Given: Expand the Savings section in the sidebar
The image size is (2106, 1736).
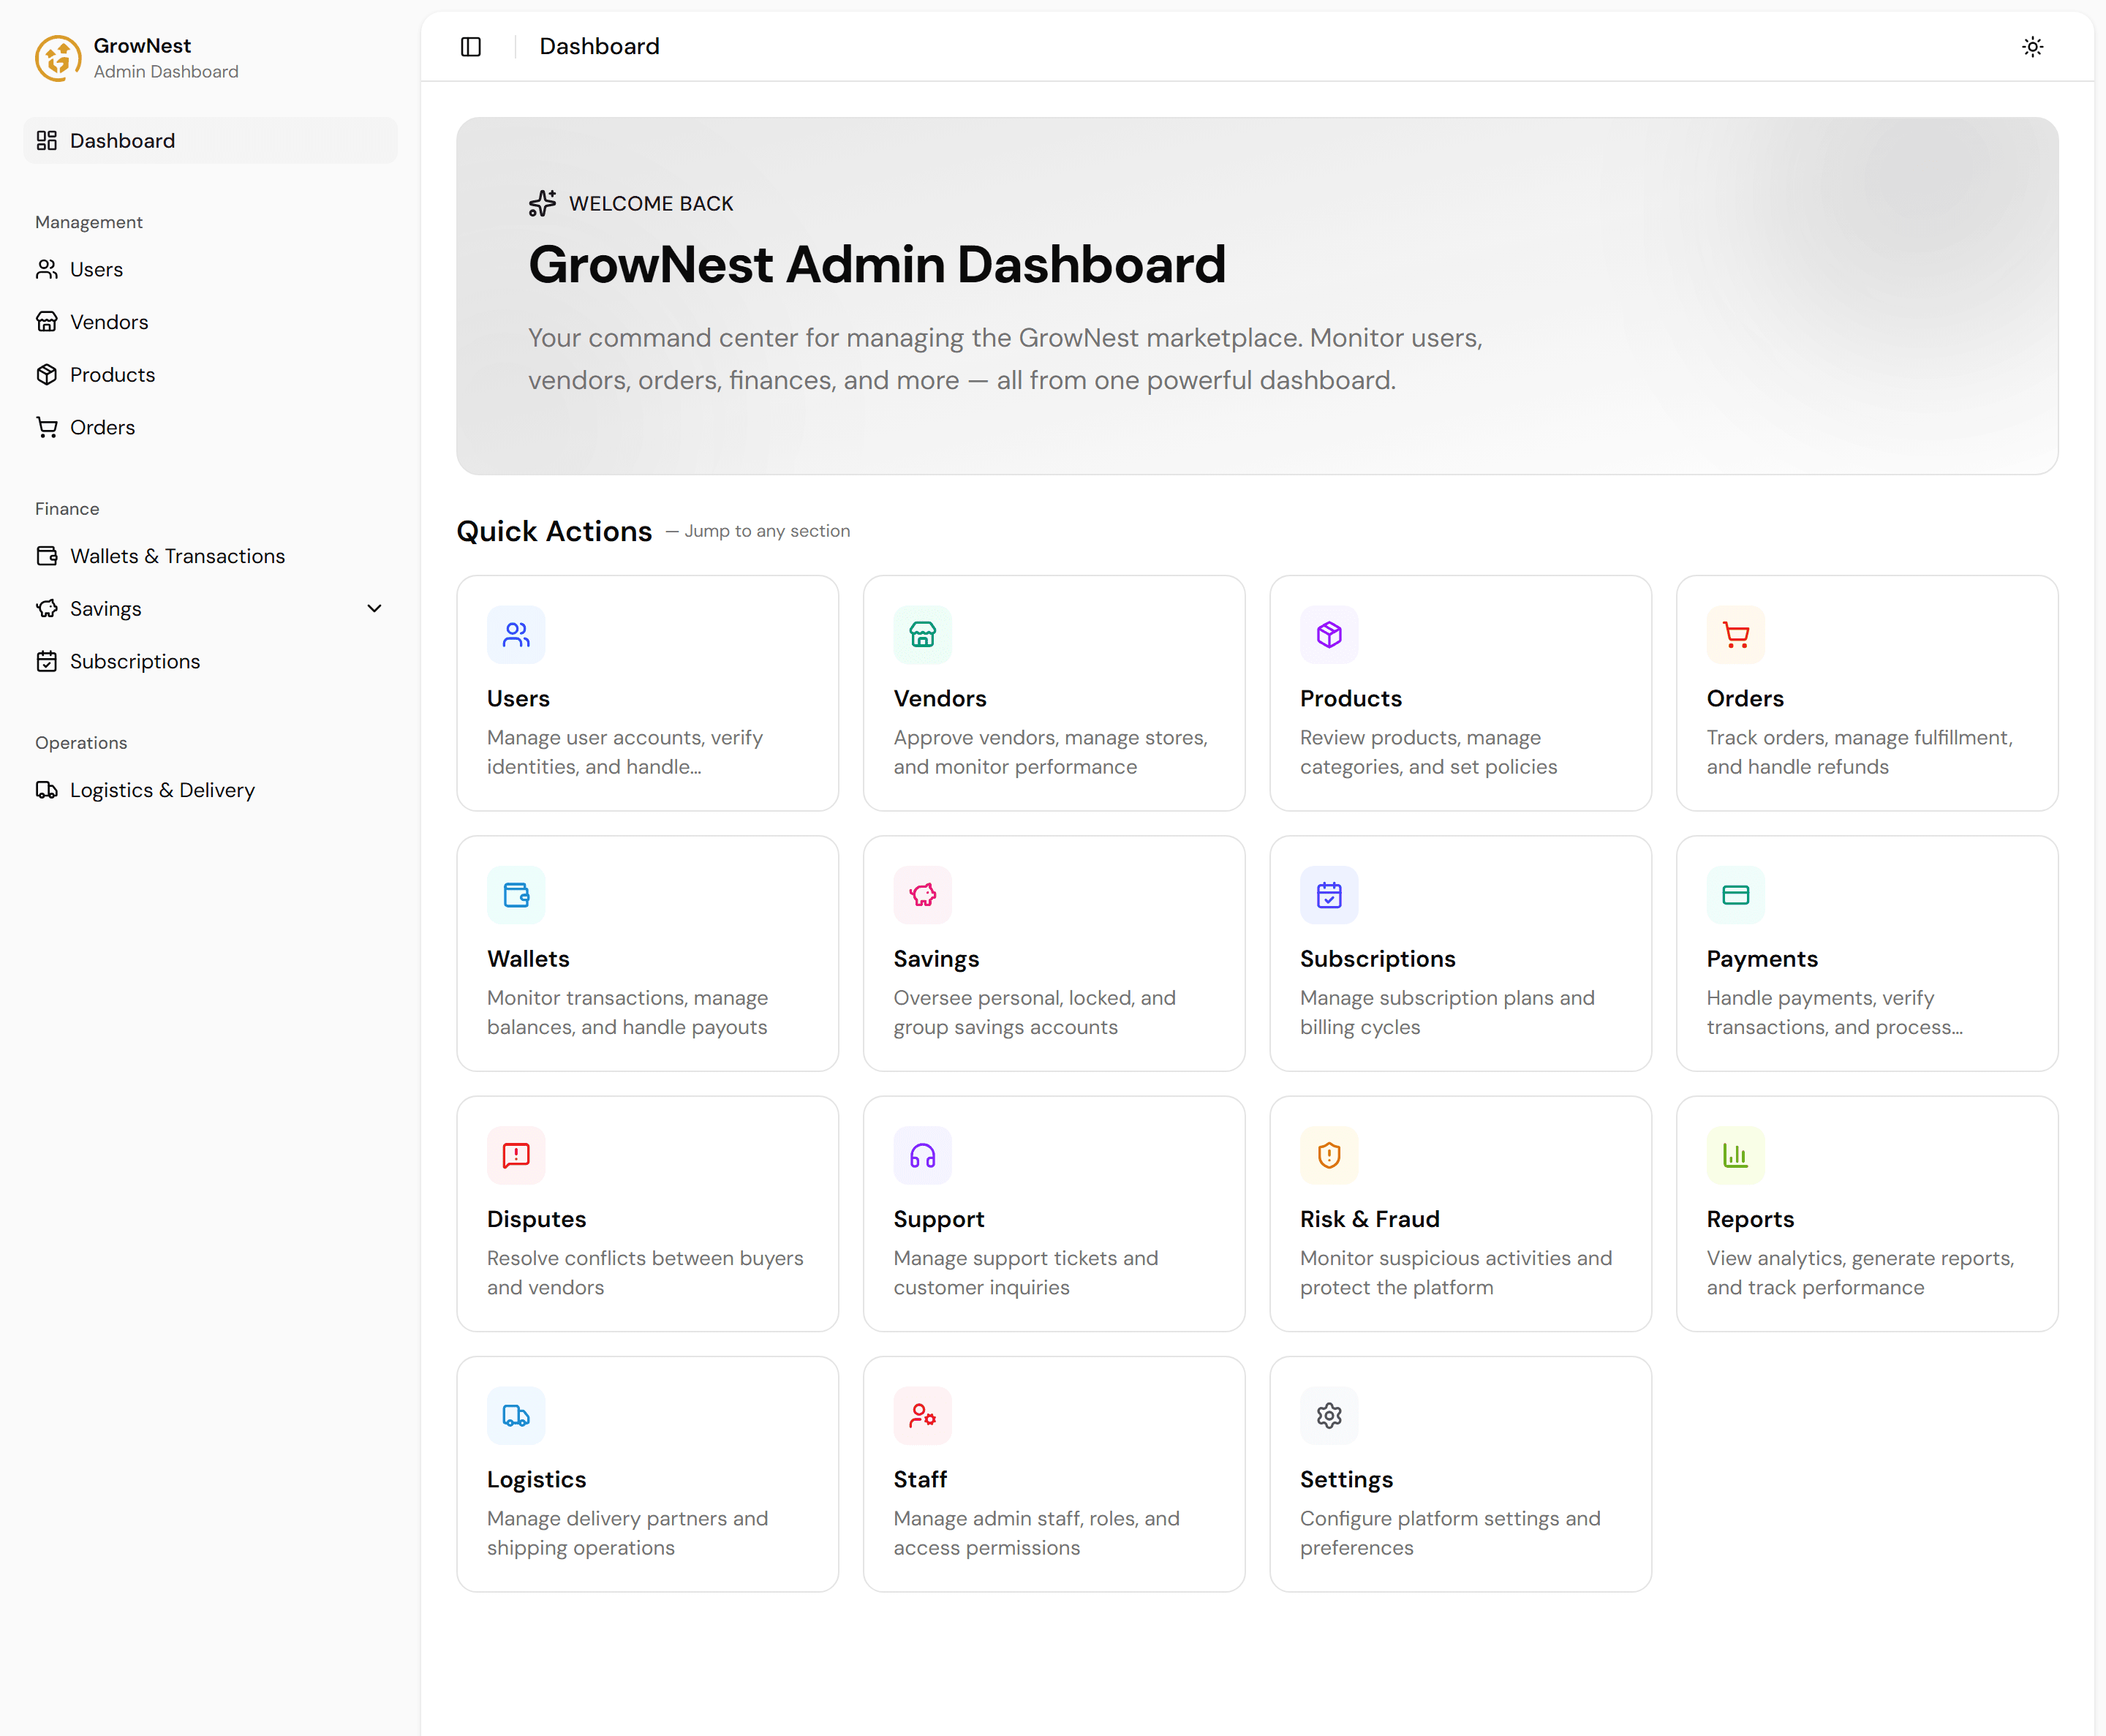Looking at the screenshot, I should pos(374,608).
